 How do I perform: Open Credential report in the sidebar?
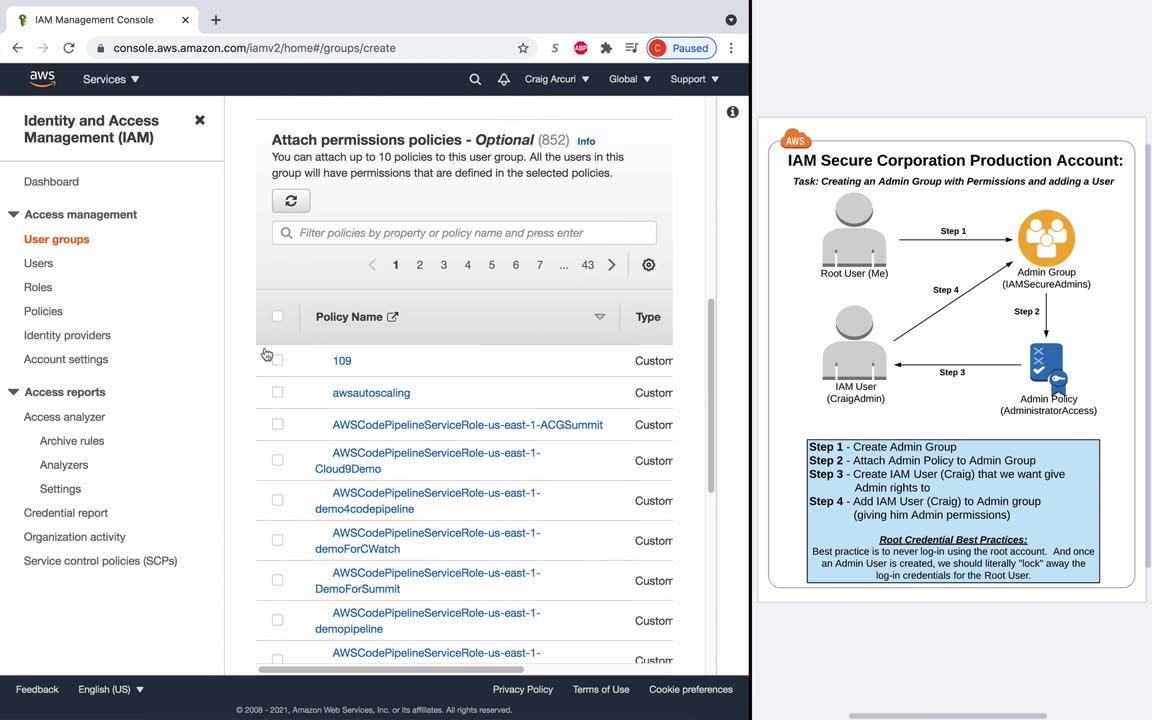click(65, 513)
